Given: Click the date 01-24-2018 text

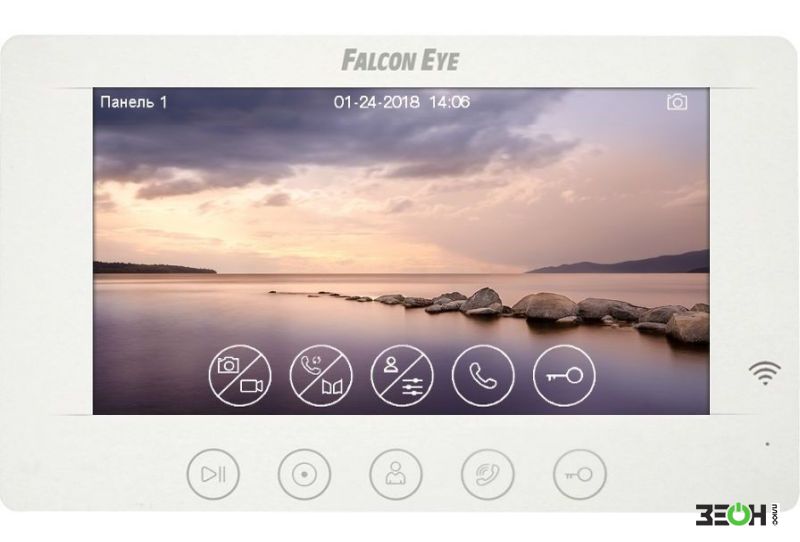Looking at the screenshot, I should pyautogui.click(x=377, y=102).
